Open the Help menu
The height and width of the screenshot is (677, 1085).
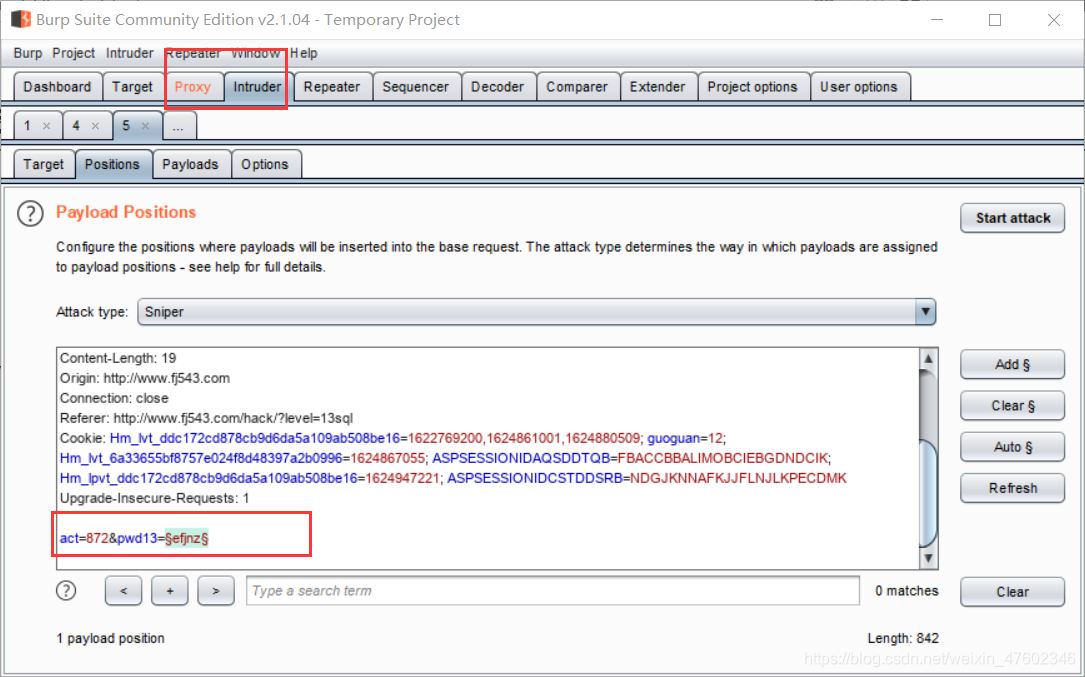point(304,53)
